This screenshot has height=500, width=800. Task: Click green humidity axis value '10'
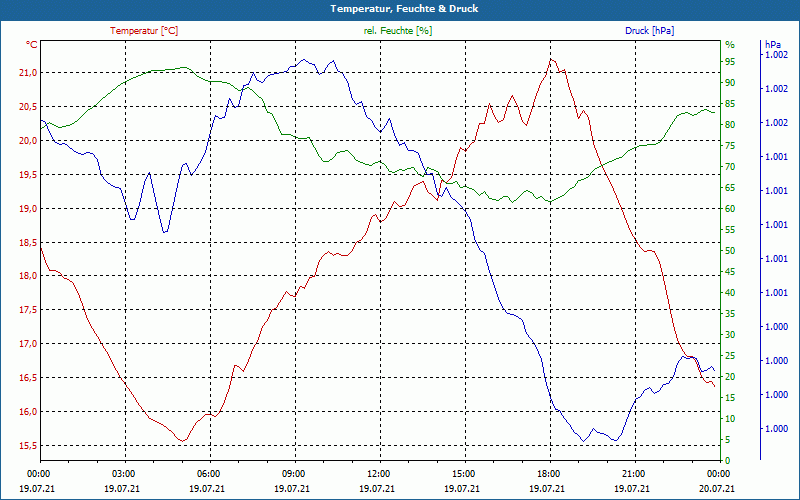tap(730, 419)
